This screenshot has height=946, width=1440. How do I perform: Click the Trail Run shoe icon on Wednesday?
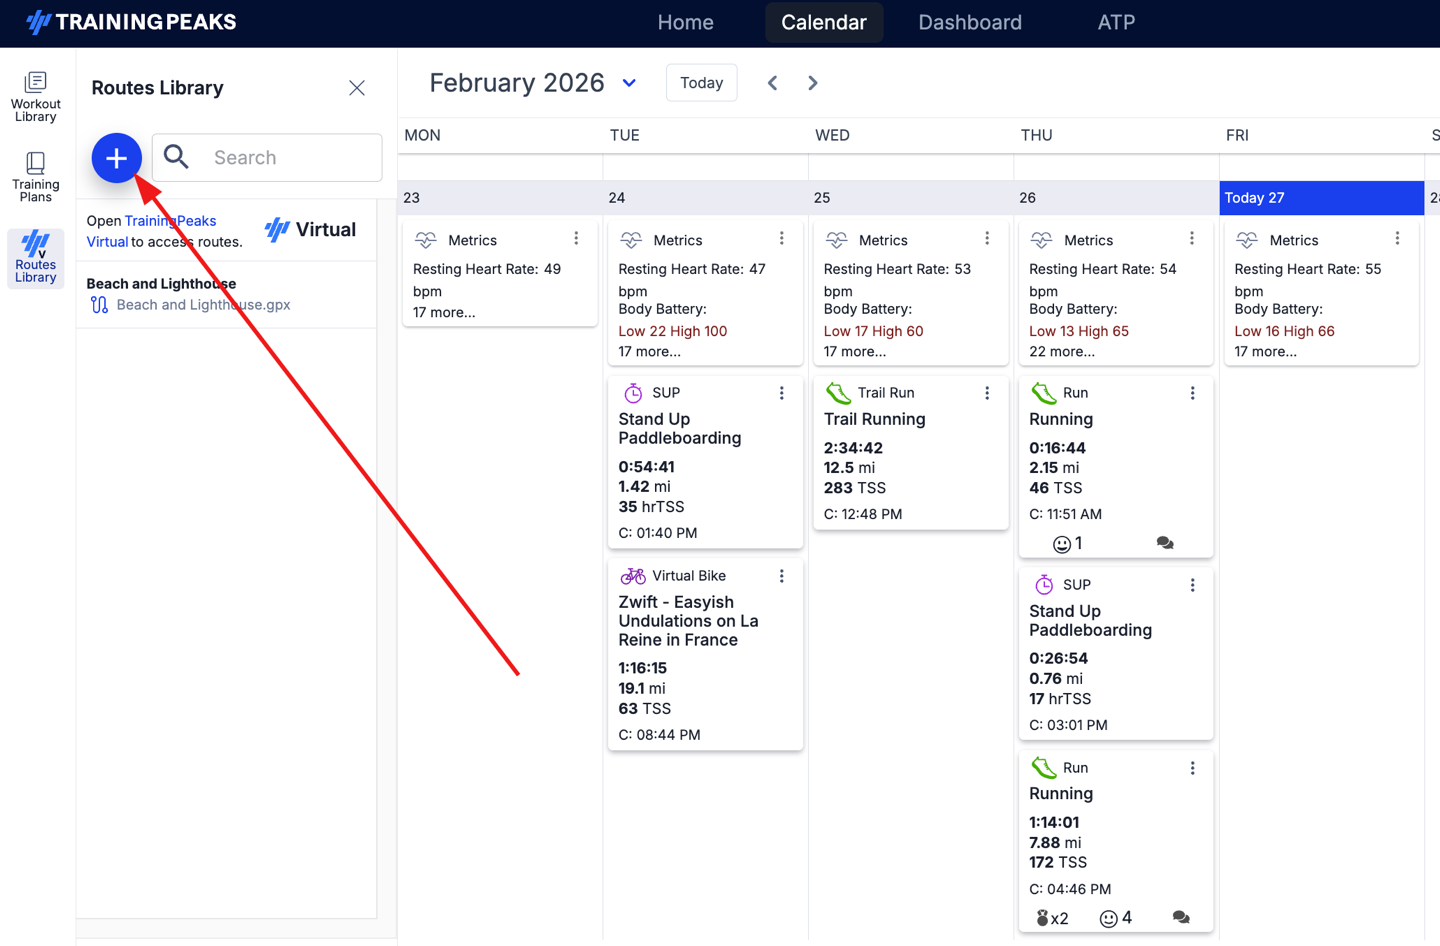838,393
